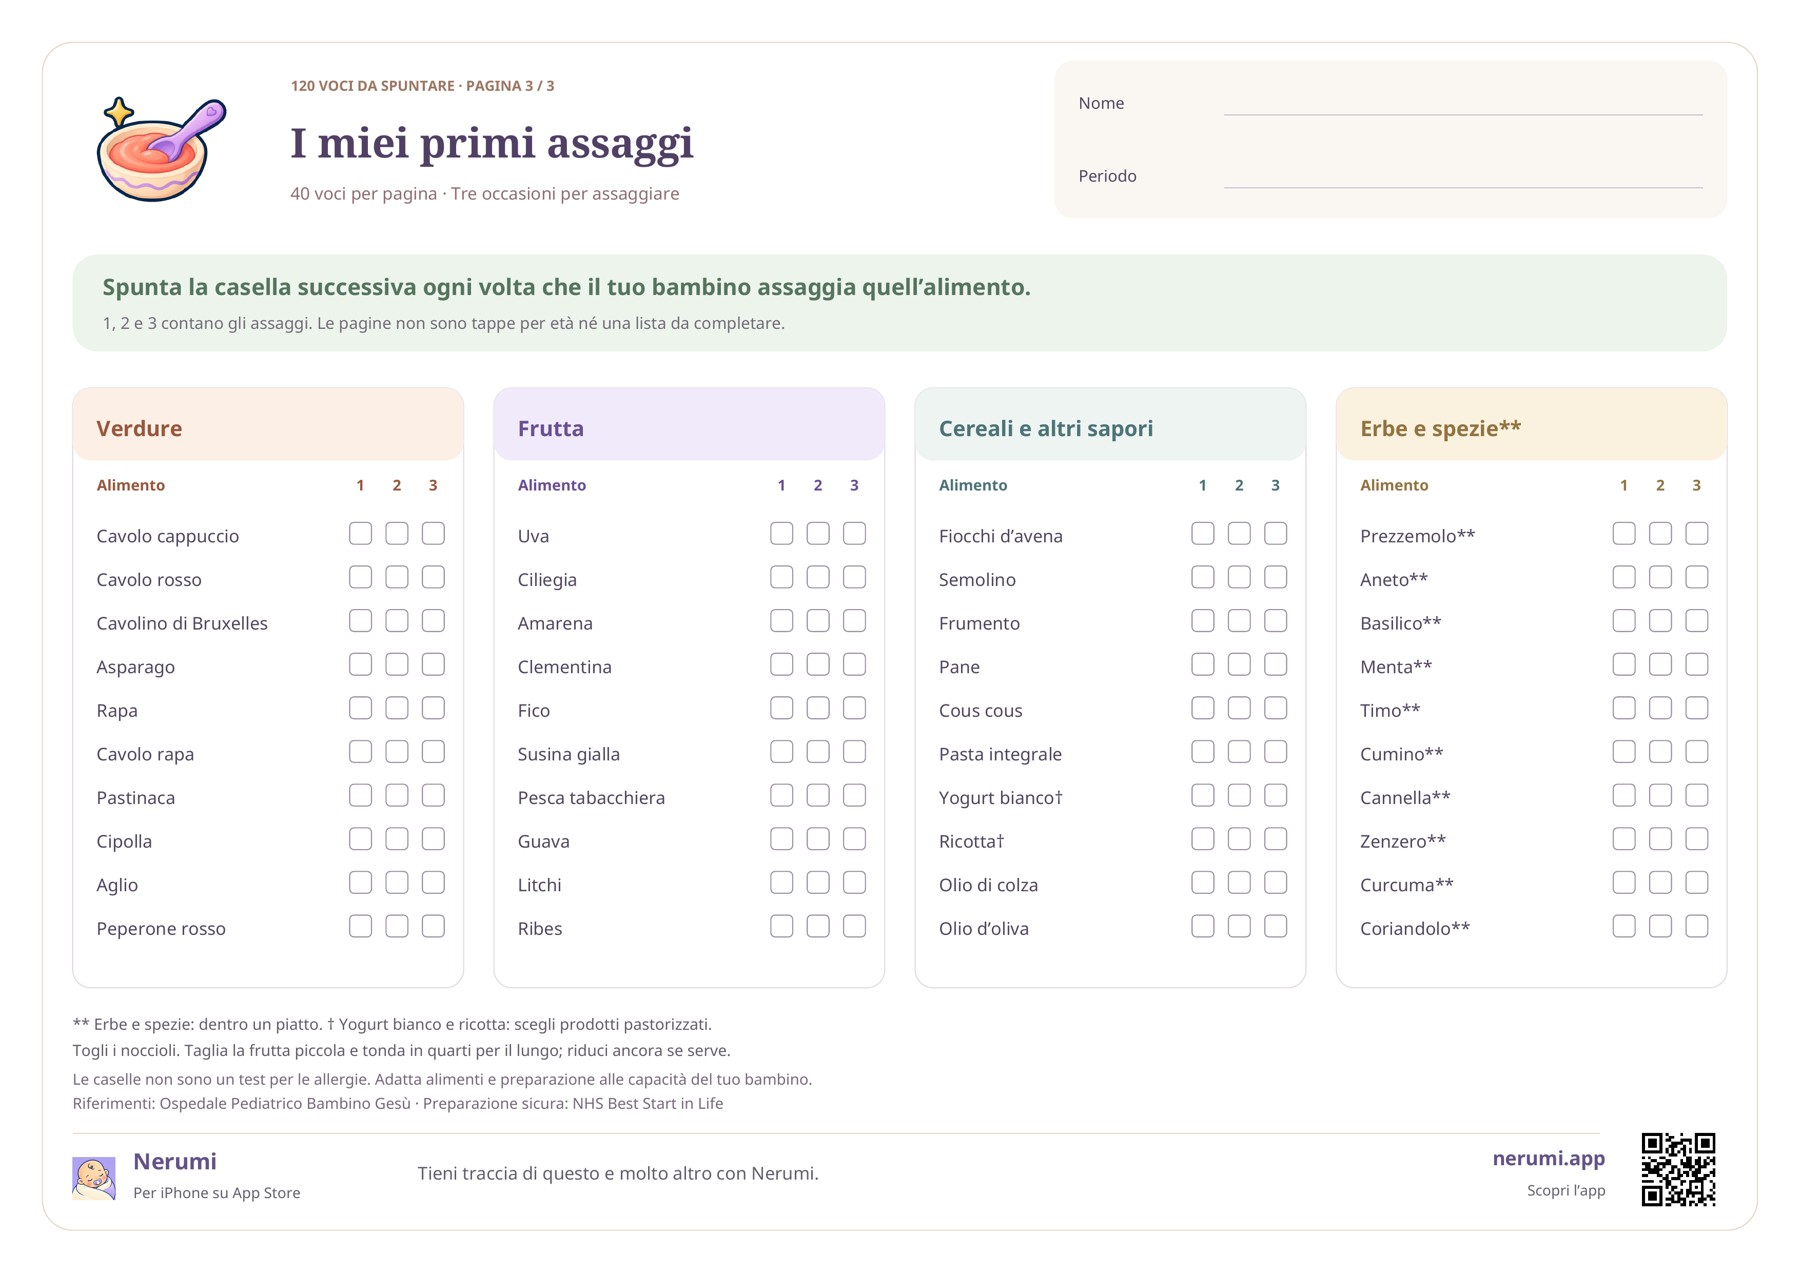This screenshot has height=1273, width=1800.
Task: Check first box for Clementina
Action: 782,664
